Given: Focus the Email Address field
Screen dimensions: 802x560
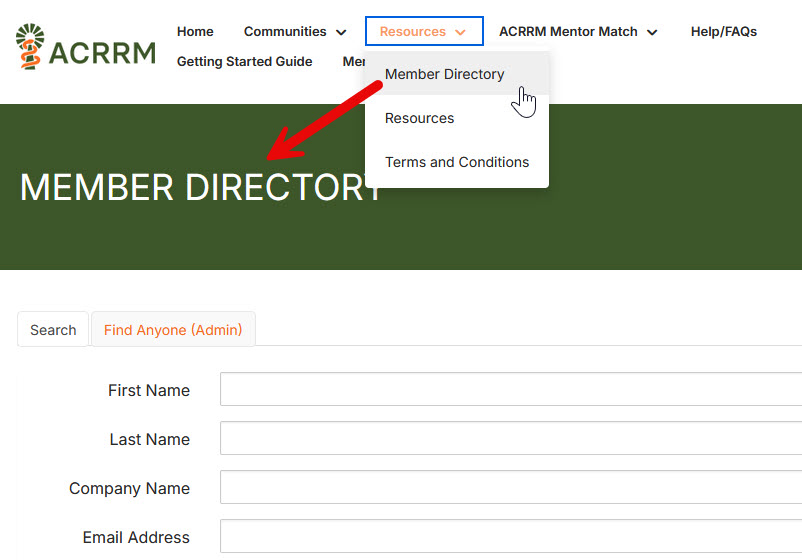Looking at the screenshot, I should tap(511, 536).
